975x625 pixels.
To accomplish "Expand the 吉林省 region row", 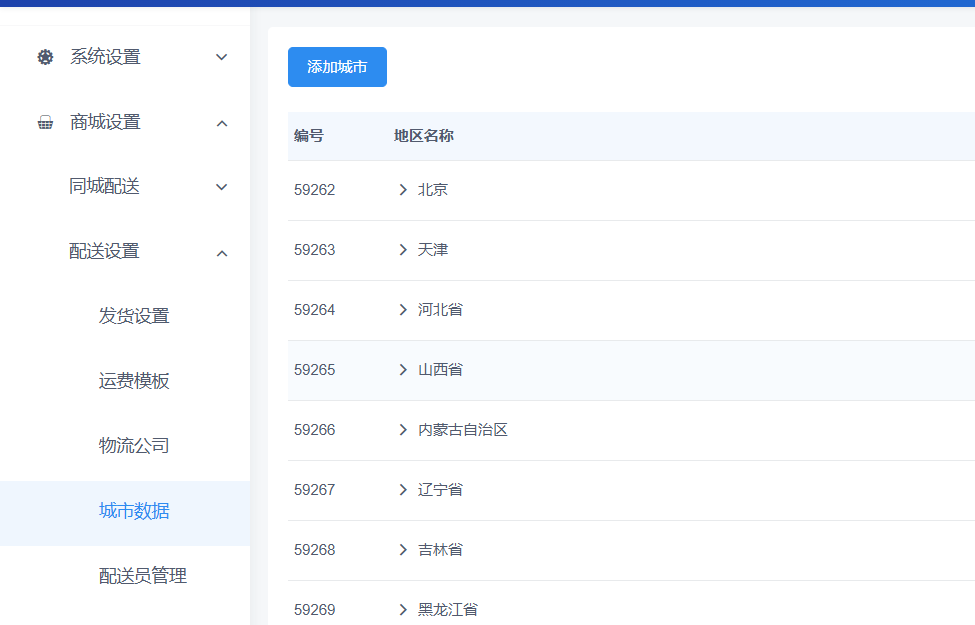I will point(403,550).
